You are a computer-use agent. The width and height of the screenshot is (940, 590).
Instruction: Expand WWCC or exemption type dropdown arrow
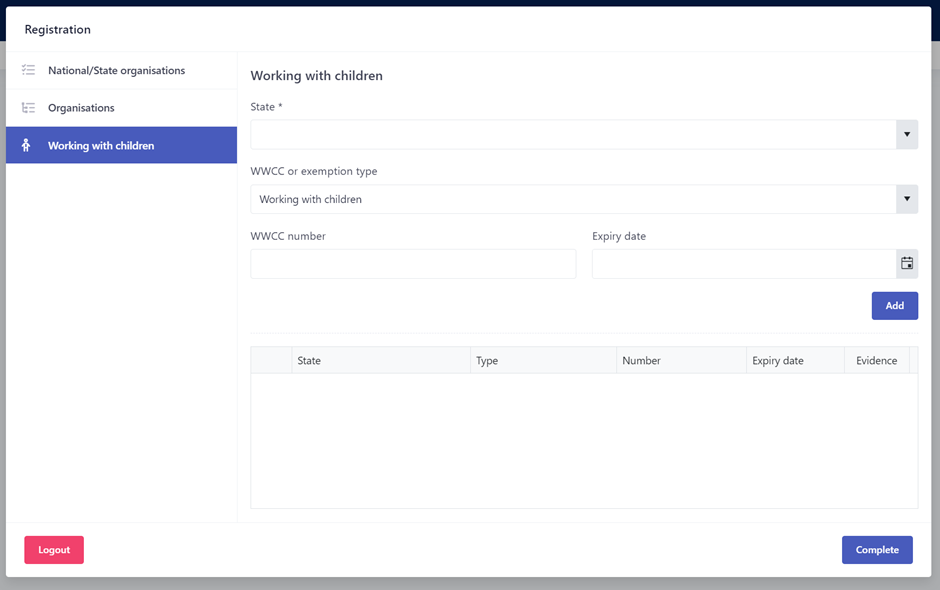(x=907, y=199)
